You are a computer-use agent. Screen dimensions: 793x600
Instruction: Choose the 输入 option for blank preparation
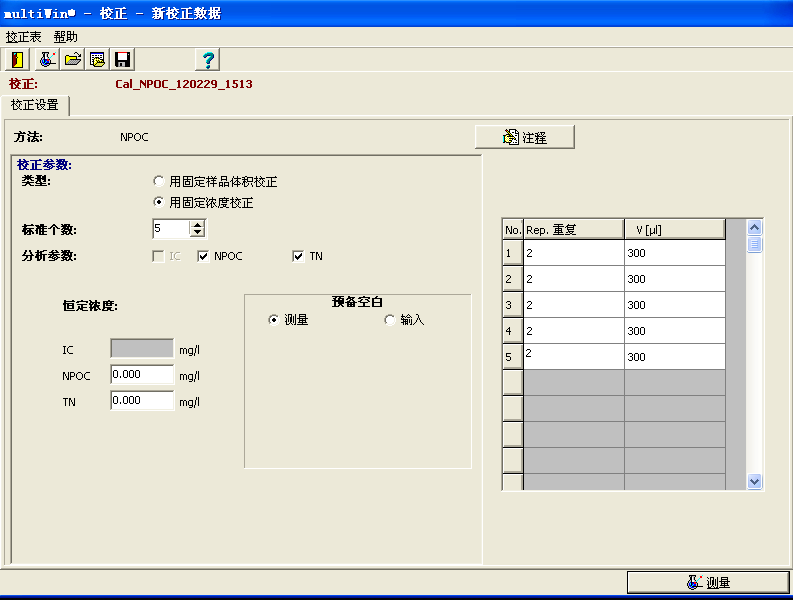click(390, 320)
